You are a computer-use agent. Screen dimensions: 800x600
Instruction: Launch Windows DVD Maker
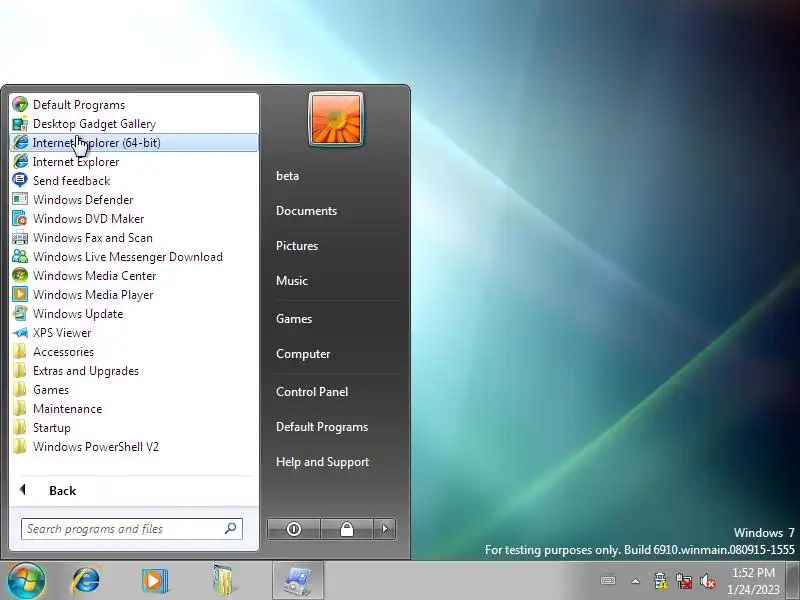point(134,219)
